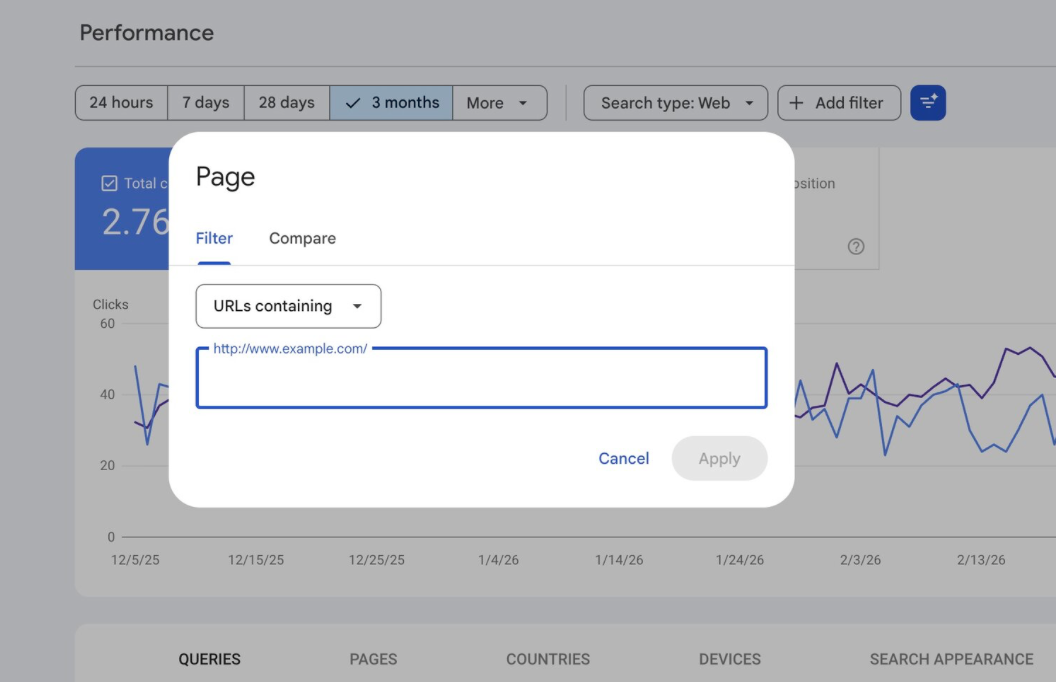1056x682 pixels.
Task: Click the help question mark icon
Action: (x=856, y=247)
